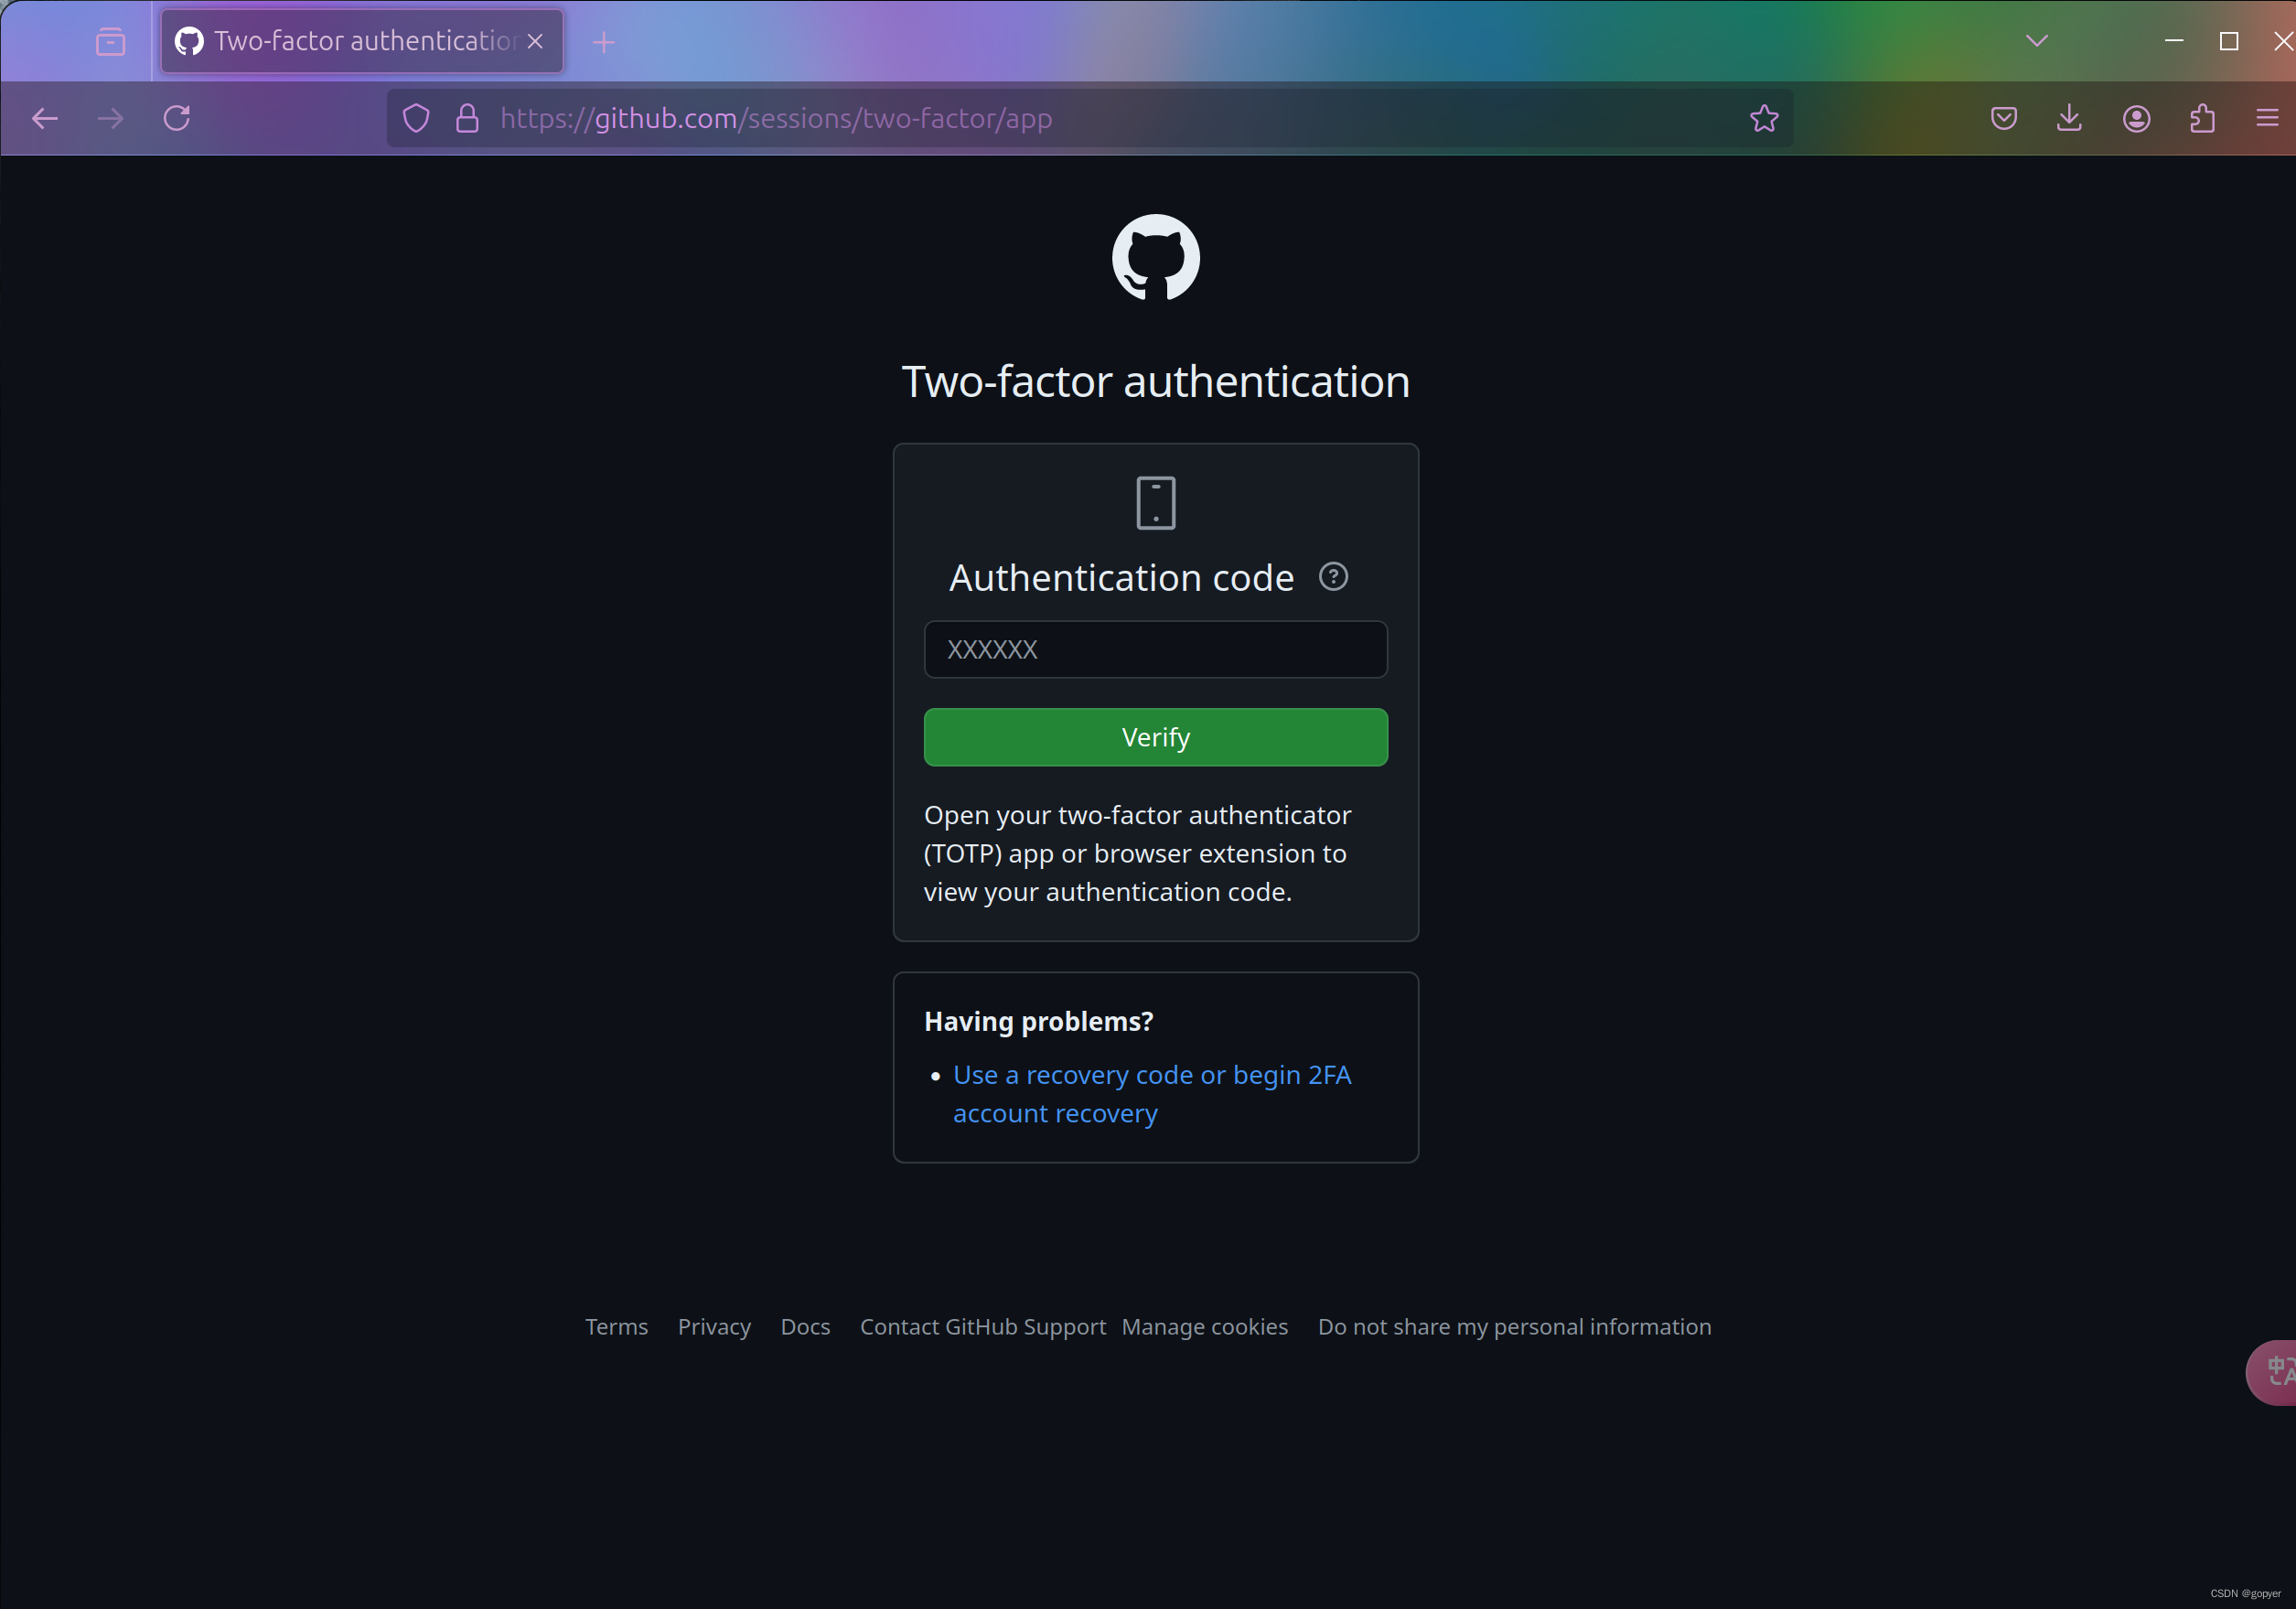Go back to the previous page

tap(45, 118)
